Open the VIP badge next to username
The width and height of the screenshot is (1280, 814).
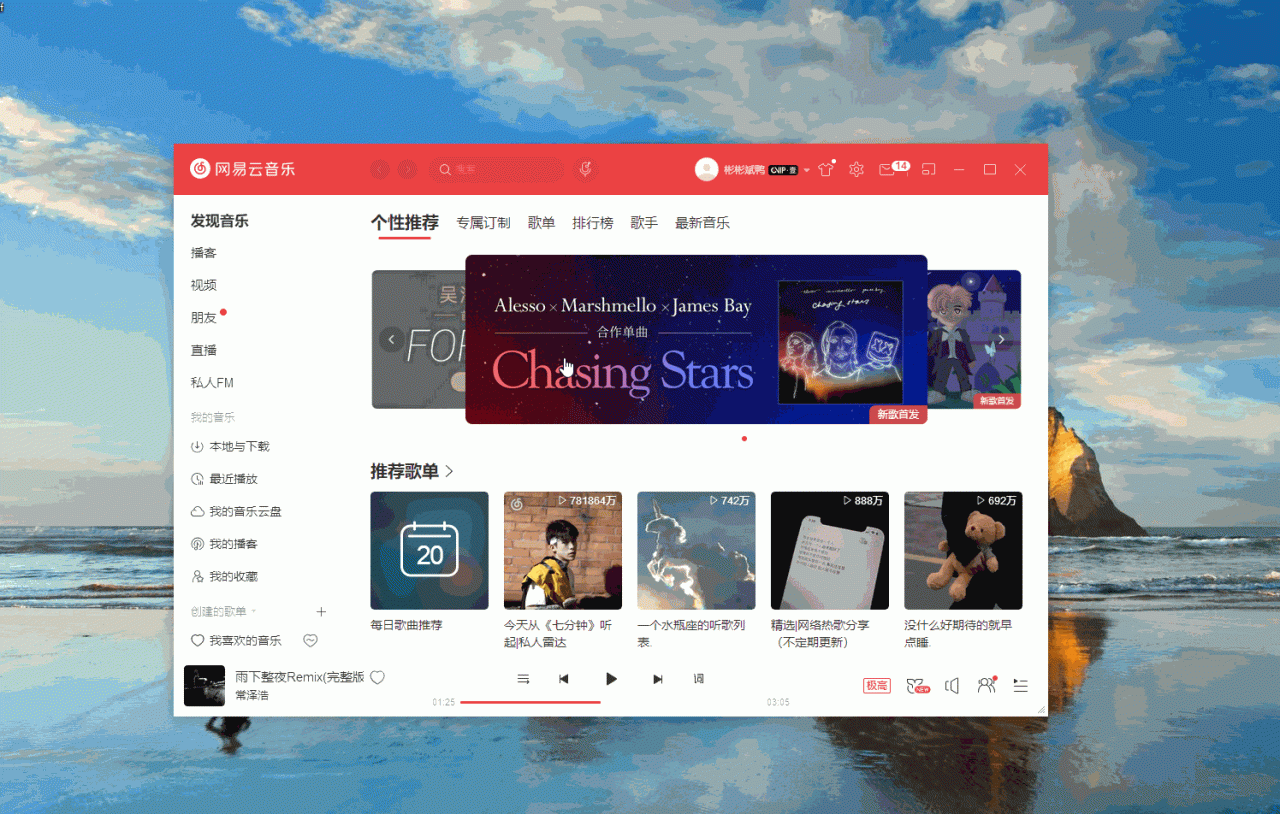pos(783,170)
